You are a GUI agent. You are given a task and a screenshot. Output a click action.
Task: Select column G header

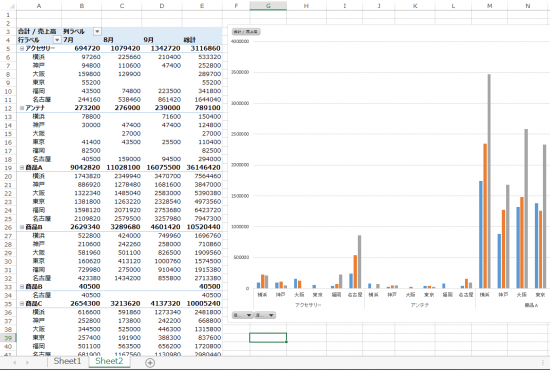[268, 6]
